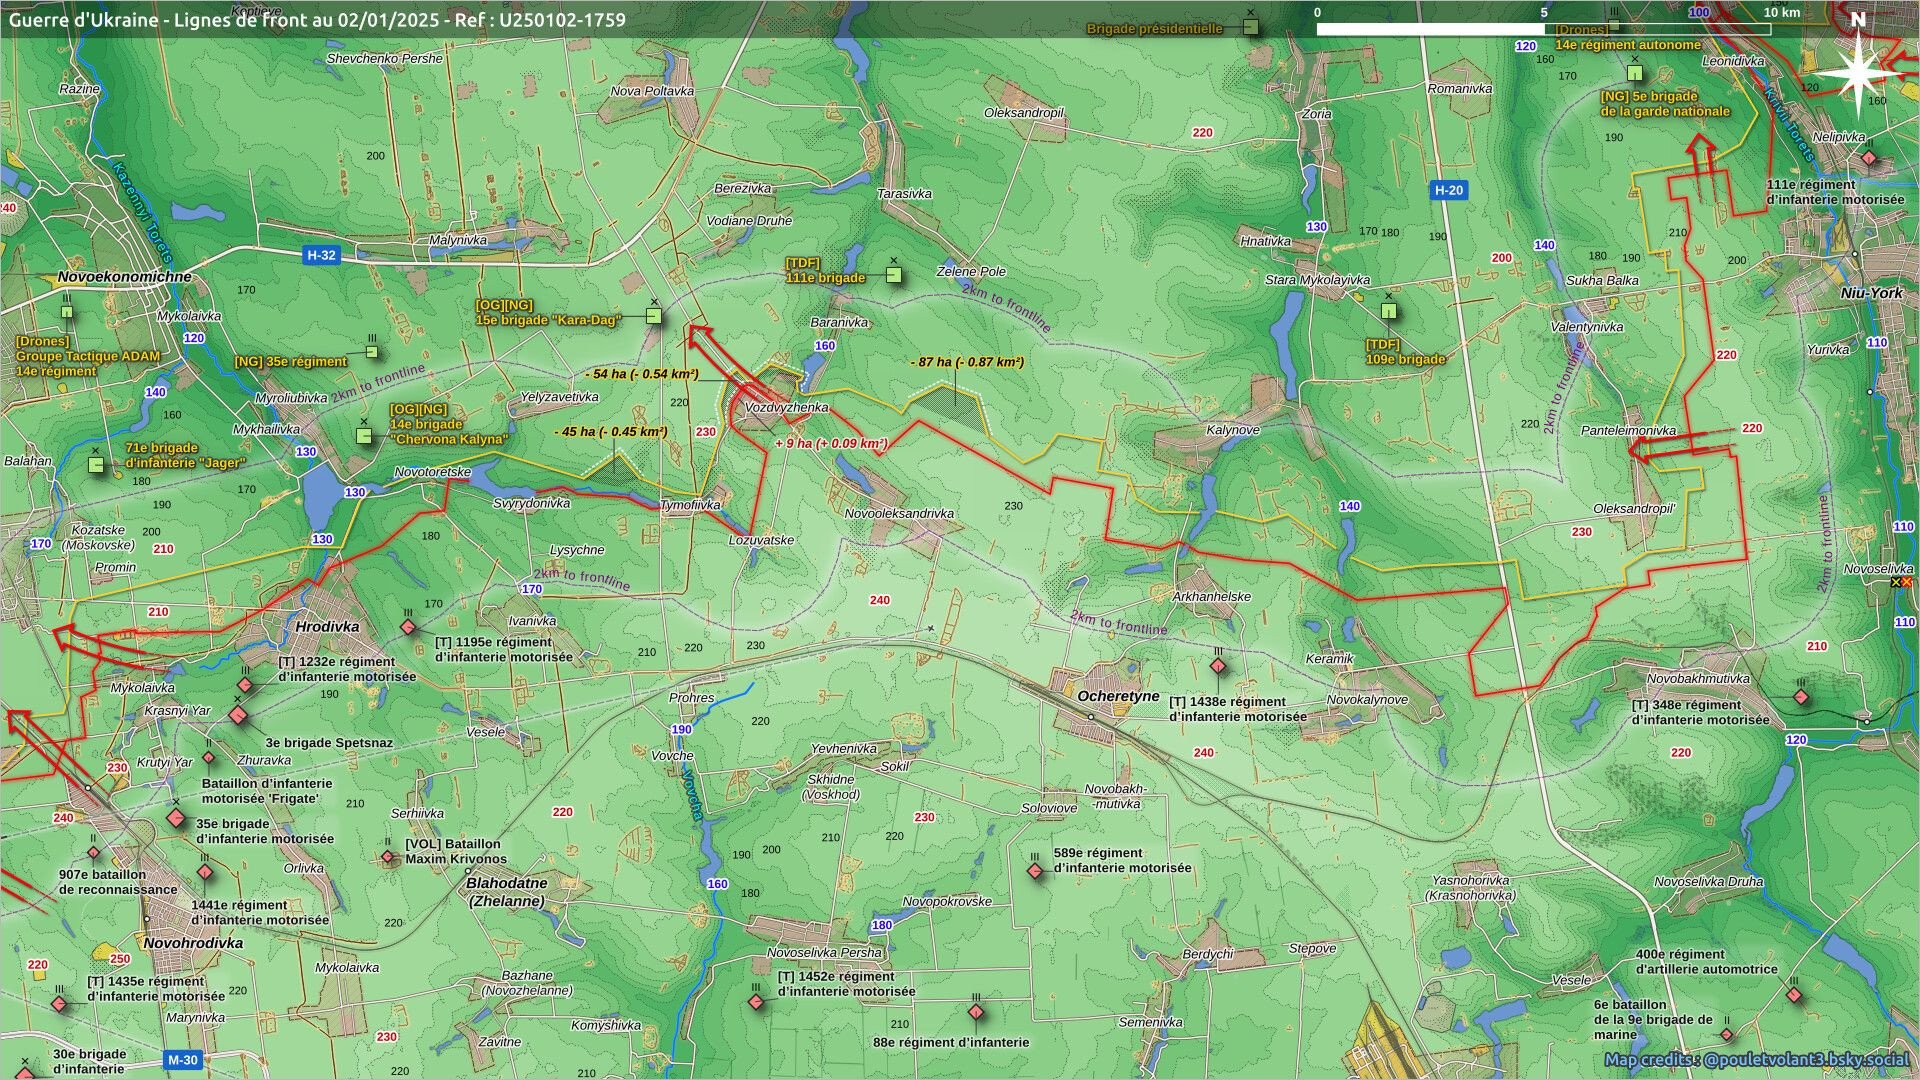The image size is (1920, 1080).
Task: Select the 88e régiment d'infanterie marker
Action: 976,1012
